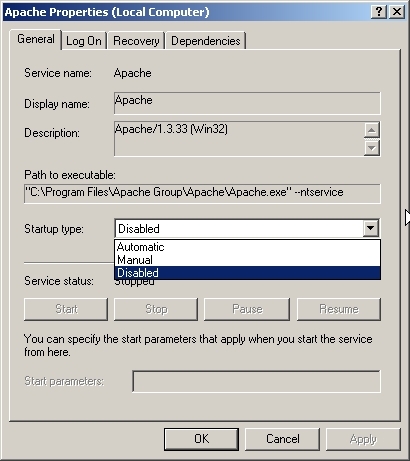Click the Pause service button
Image resolution: width=410 pixels, height=461 pixels.
tap(247, 309)
